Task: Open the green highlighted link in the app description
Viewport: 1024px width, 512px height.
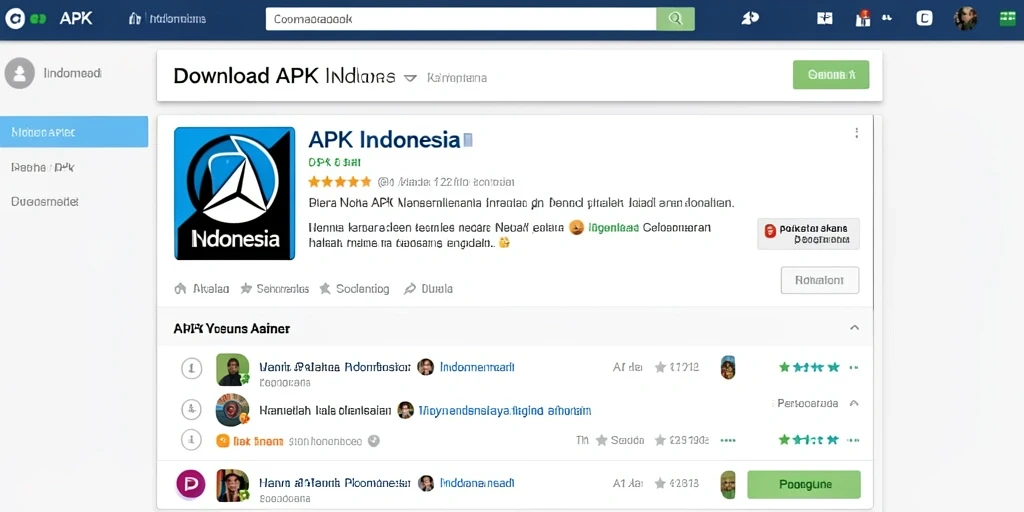Action: (x=613, y=228)
